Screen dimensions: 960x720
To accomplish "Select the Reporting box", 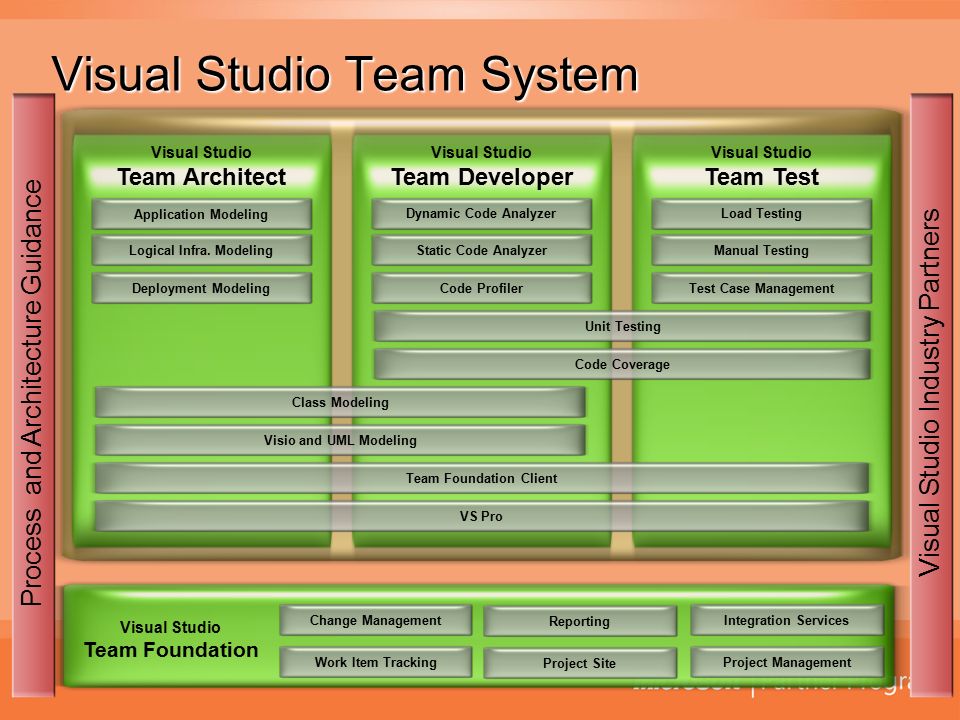I will [x=580, y=621].
